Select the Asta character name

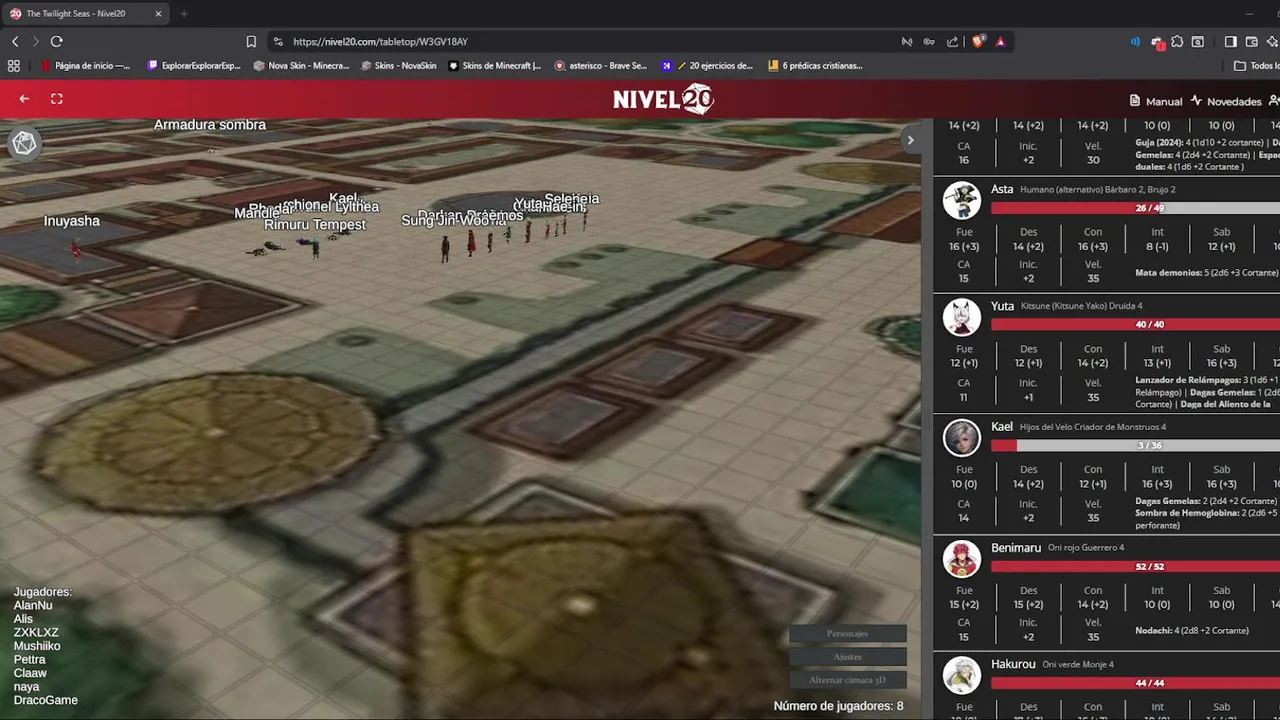click(1002, 189)
